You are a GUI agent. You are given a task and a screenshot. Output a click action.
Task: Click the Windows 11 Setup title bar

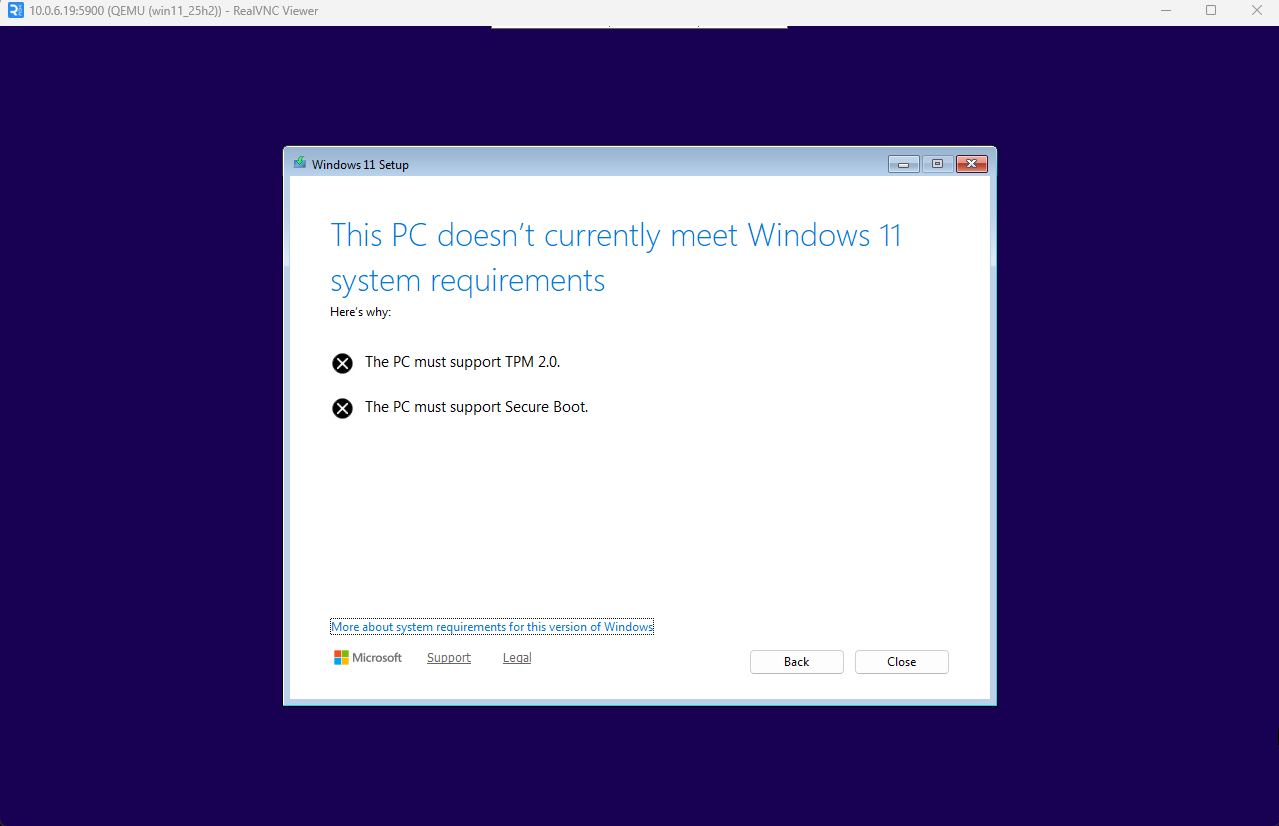tap(600, 163)
